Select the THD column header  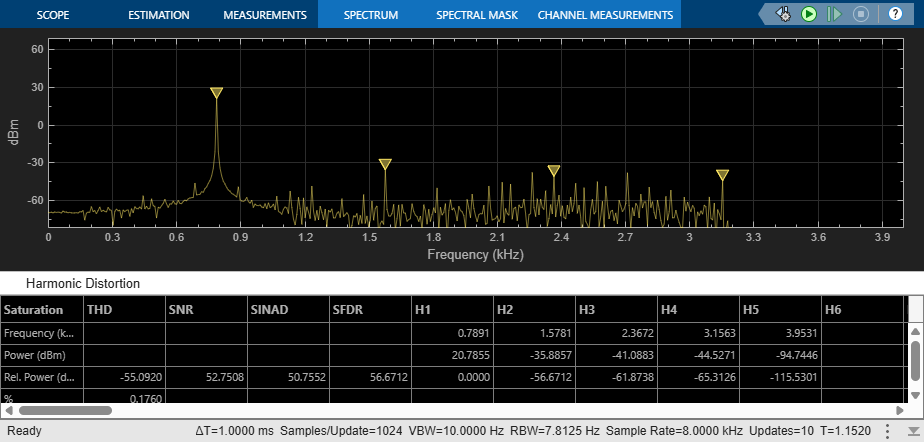coord(123,309)
